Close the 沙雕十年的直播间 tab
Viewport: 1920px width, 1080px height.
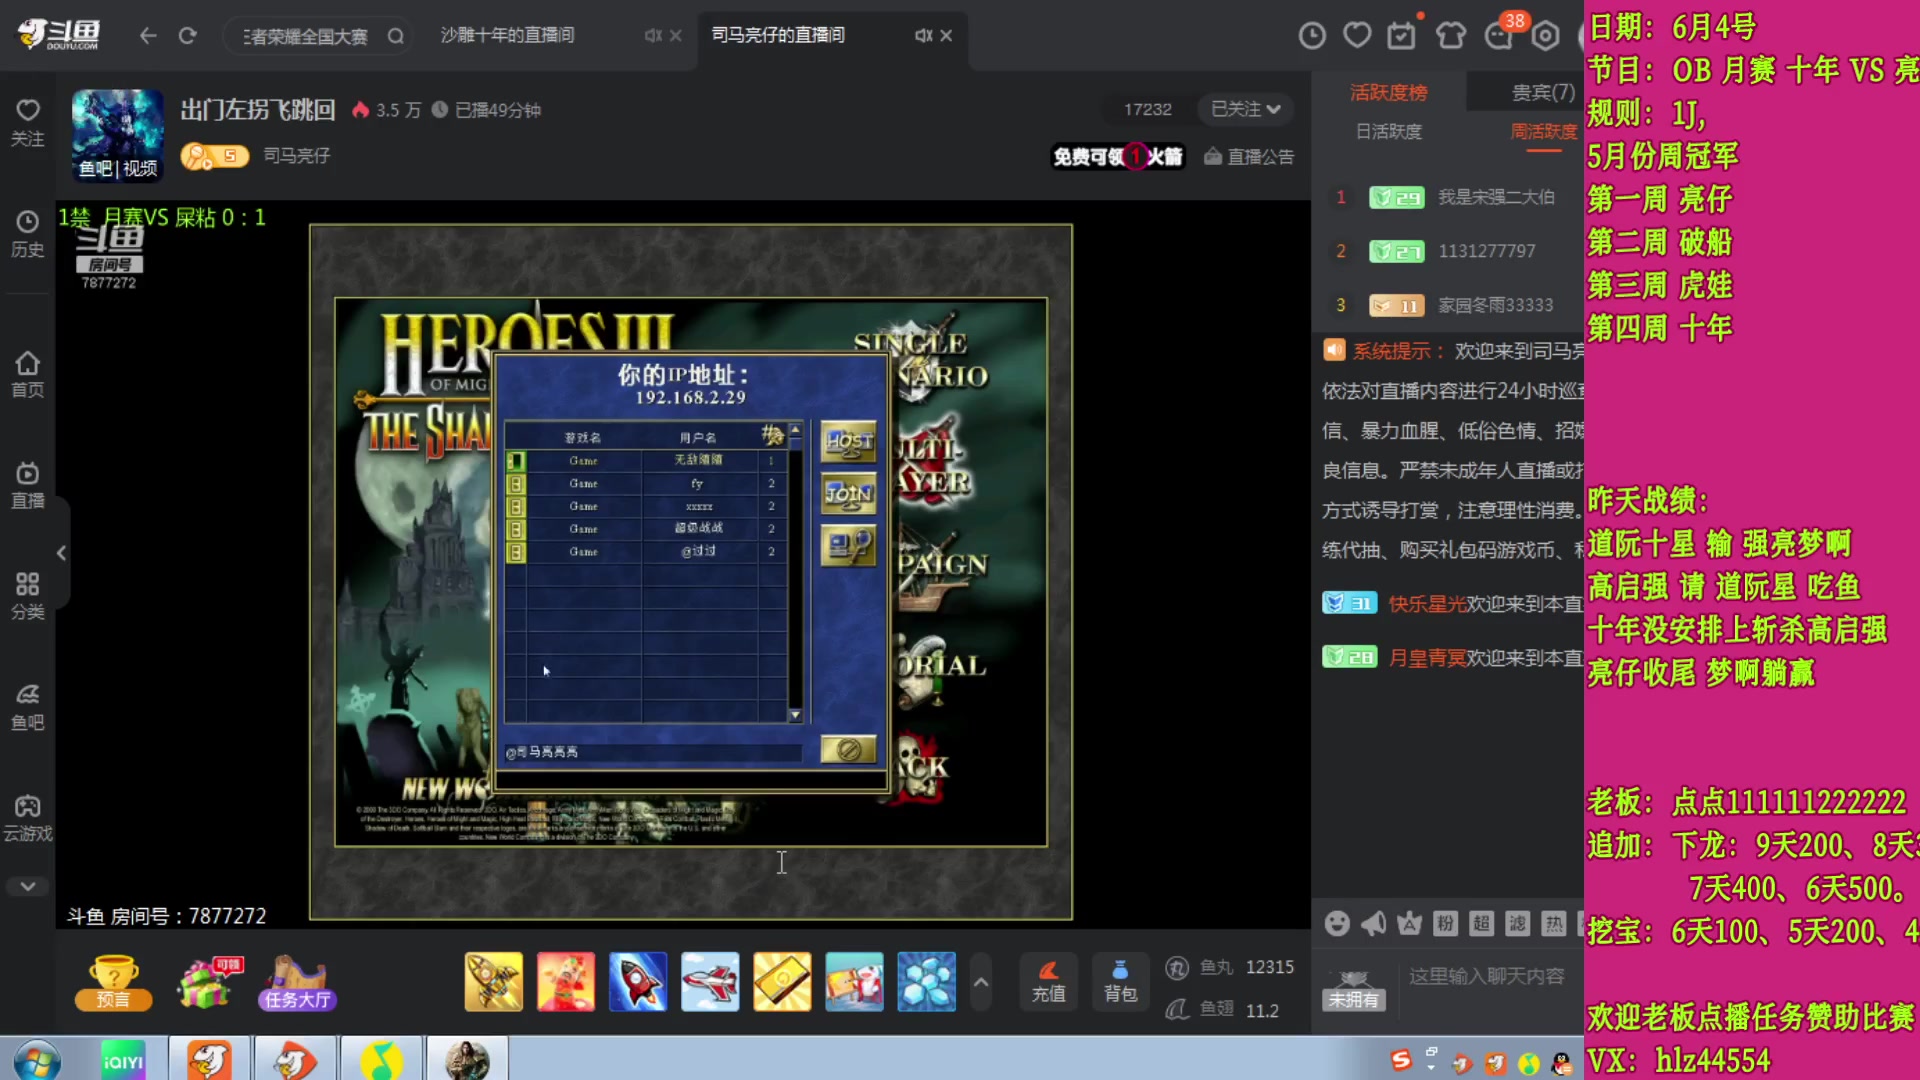click(x=676, y=35)
